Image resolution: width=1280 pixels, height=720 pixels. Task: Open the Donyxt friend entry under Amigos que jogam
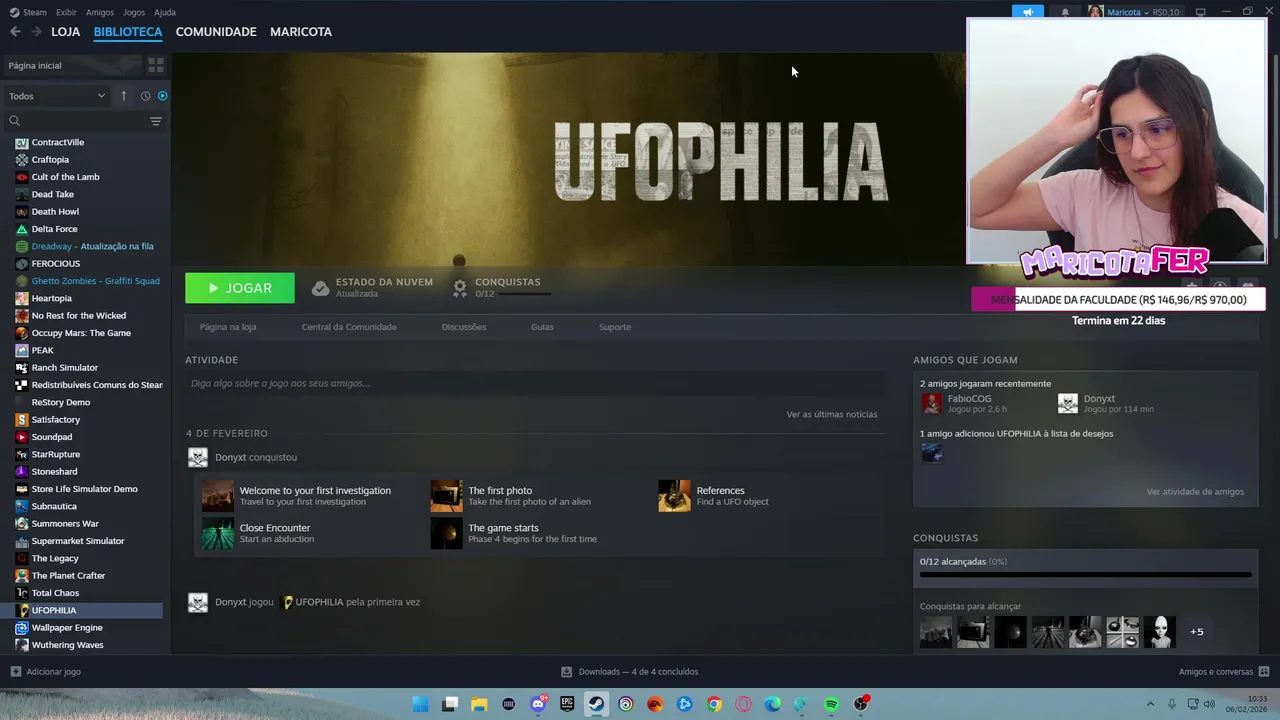click(1106, 403)
